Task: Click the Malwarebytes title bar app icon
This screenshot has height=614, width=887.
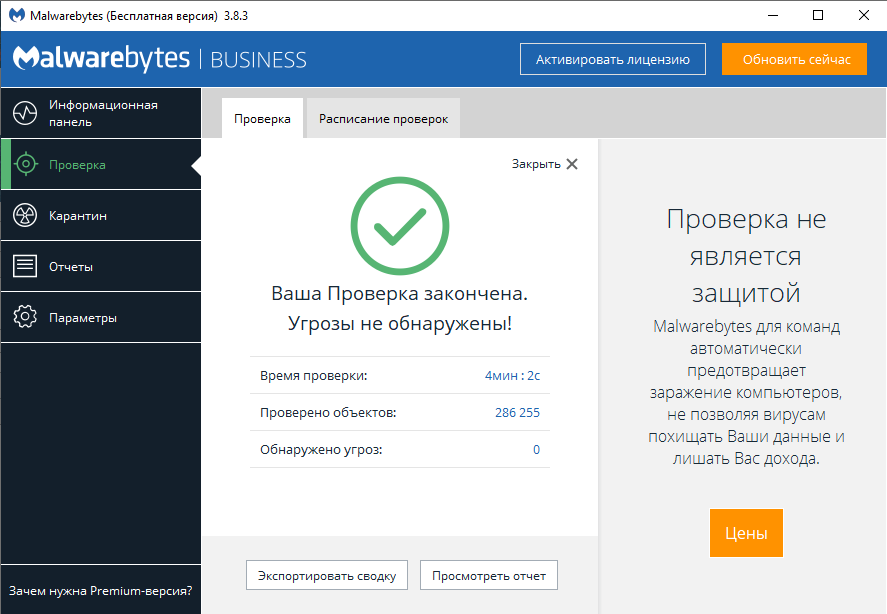Action: 17,15
